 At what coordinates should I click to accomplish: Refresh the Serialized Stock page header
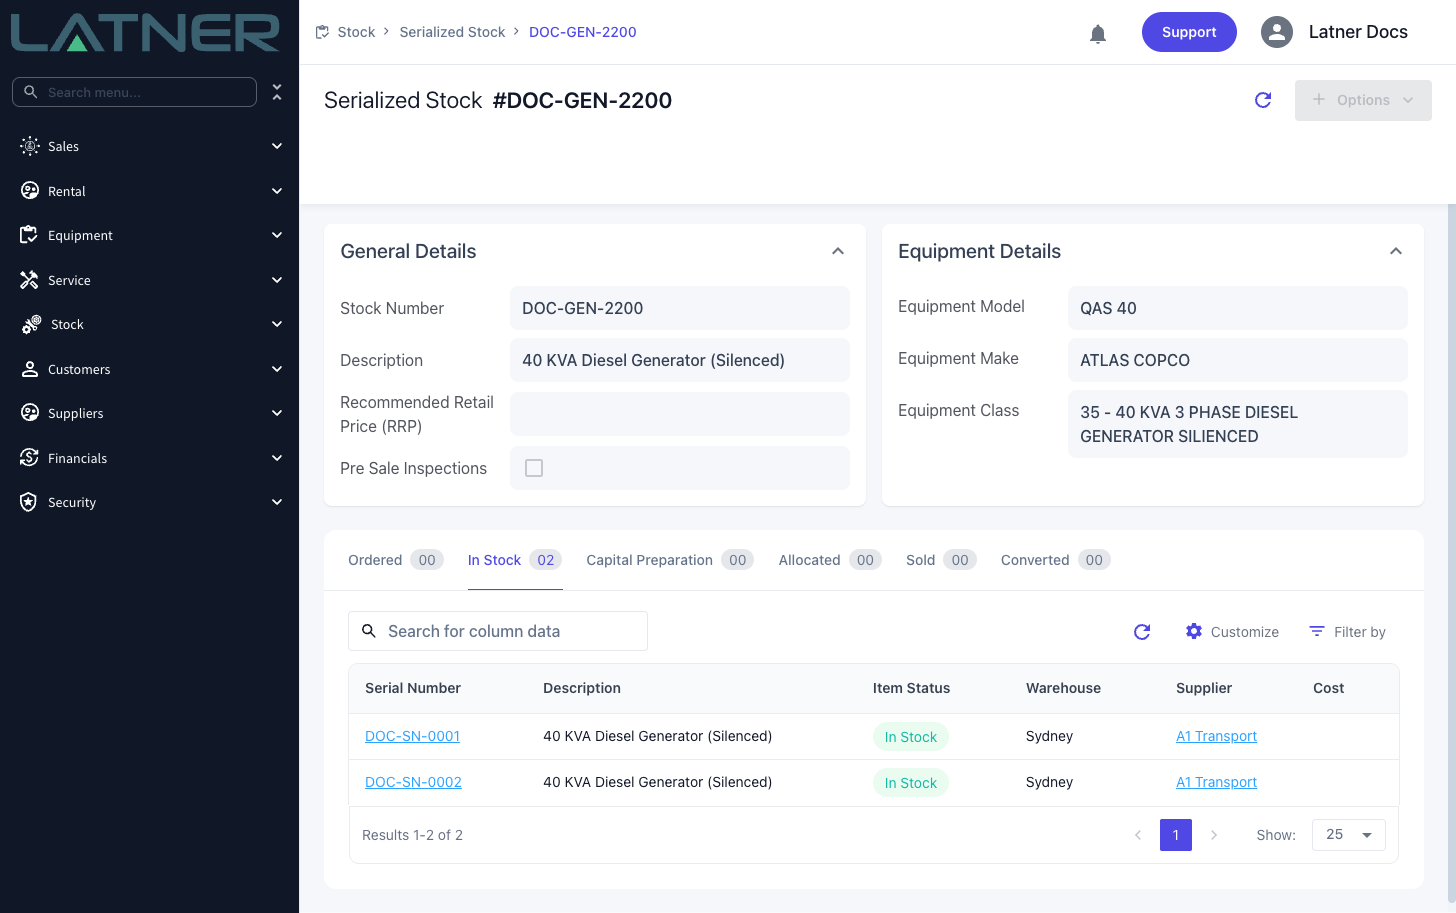1263,100
